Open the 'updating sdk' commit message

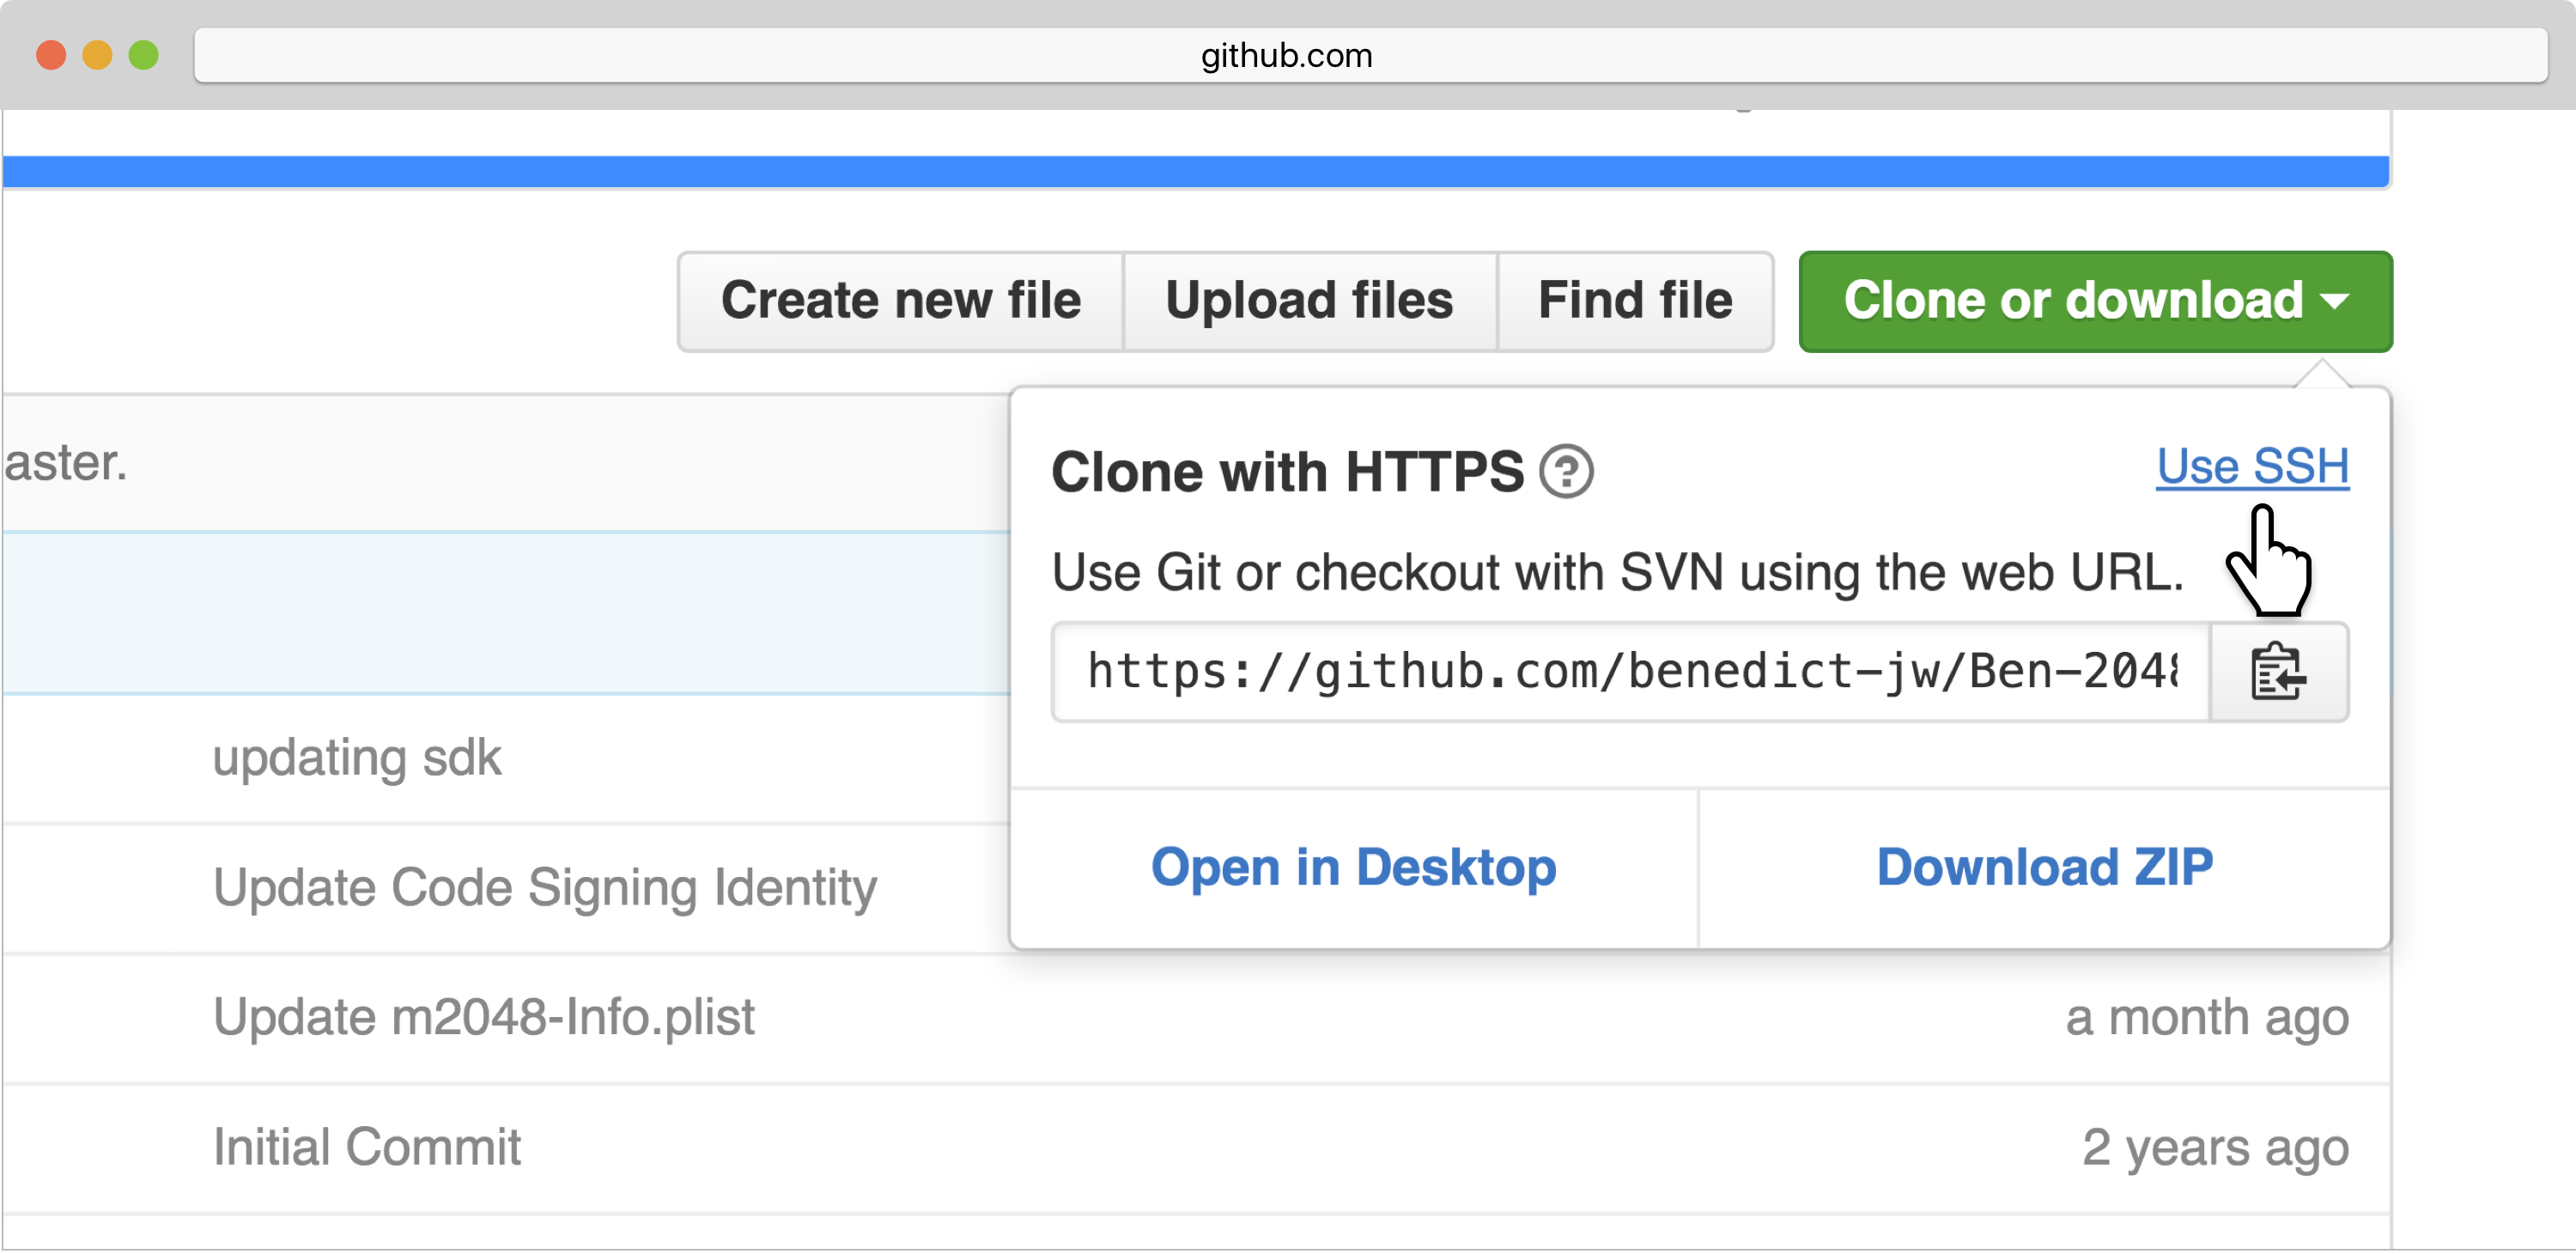coord(357,758)
